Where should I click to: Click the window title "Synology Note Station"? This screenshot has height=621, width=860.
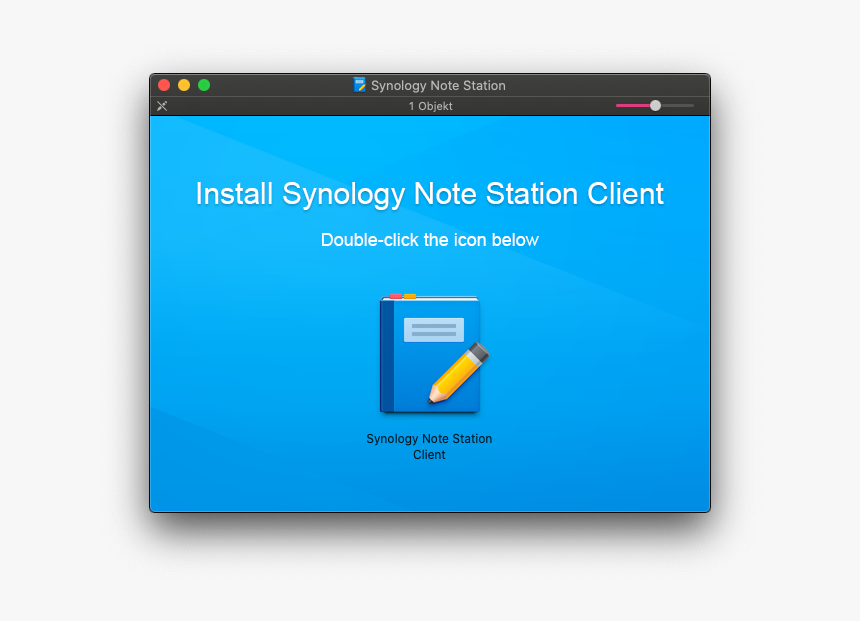[x=438, y=86]
